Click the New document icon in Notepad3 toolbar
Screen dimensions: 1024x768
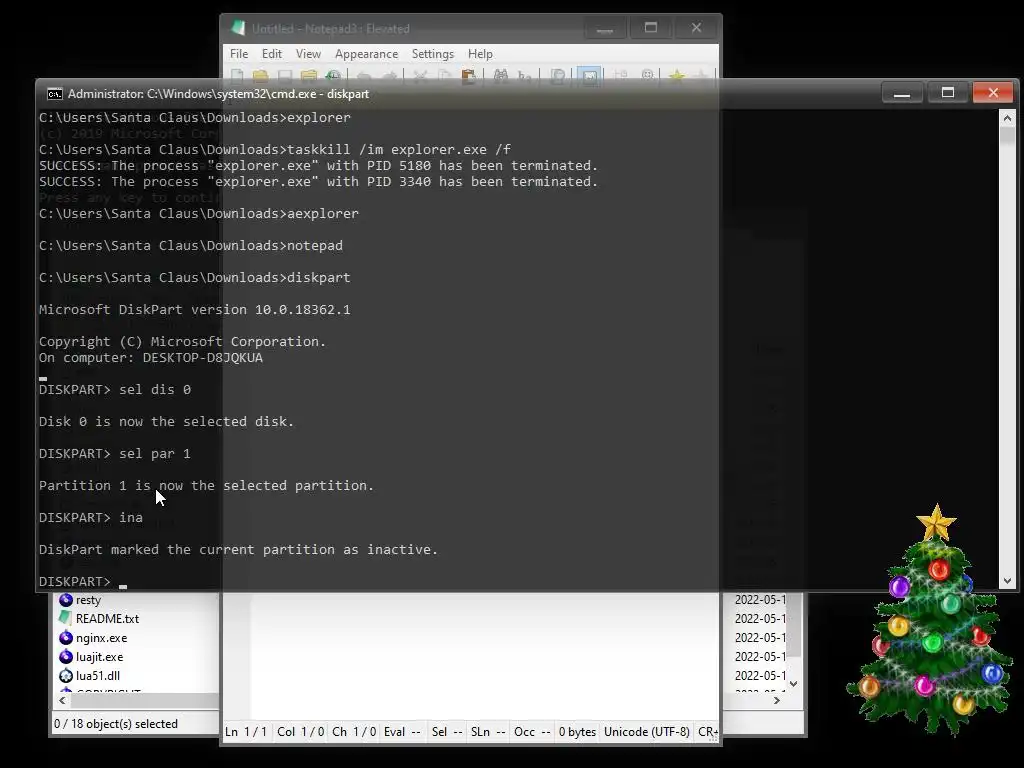pos(237,76)
